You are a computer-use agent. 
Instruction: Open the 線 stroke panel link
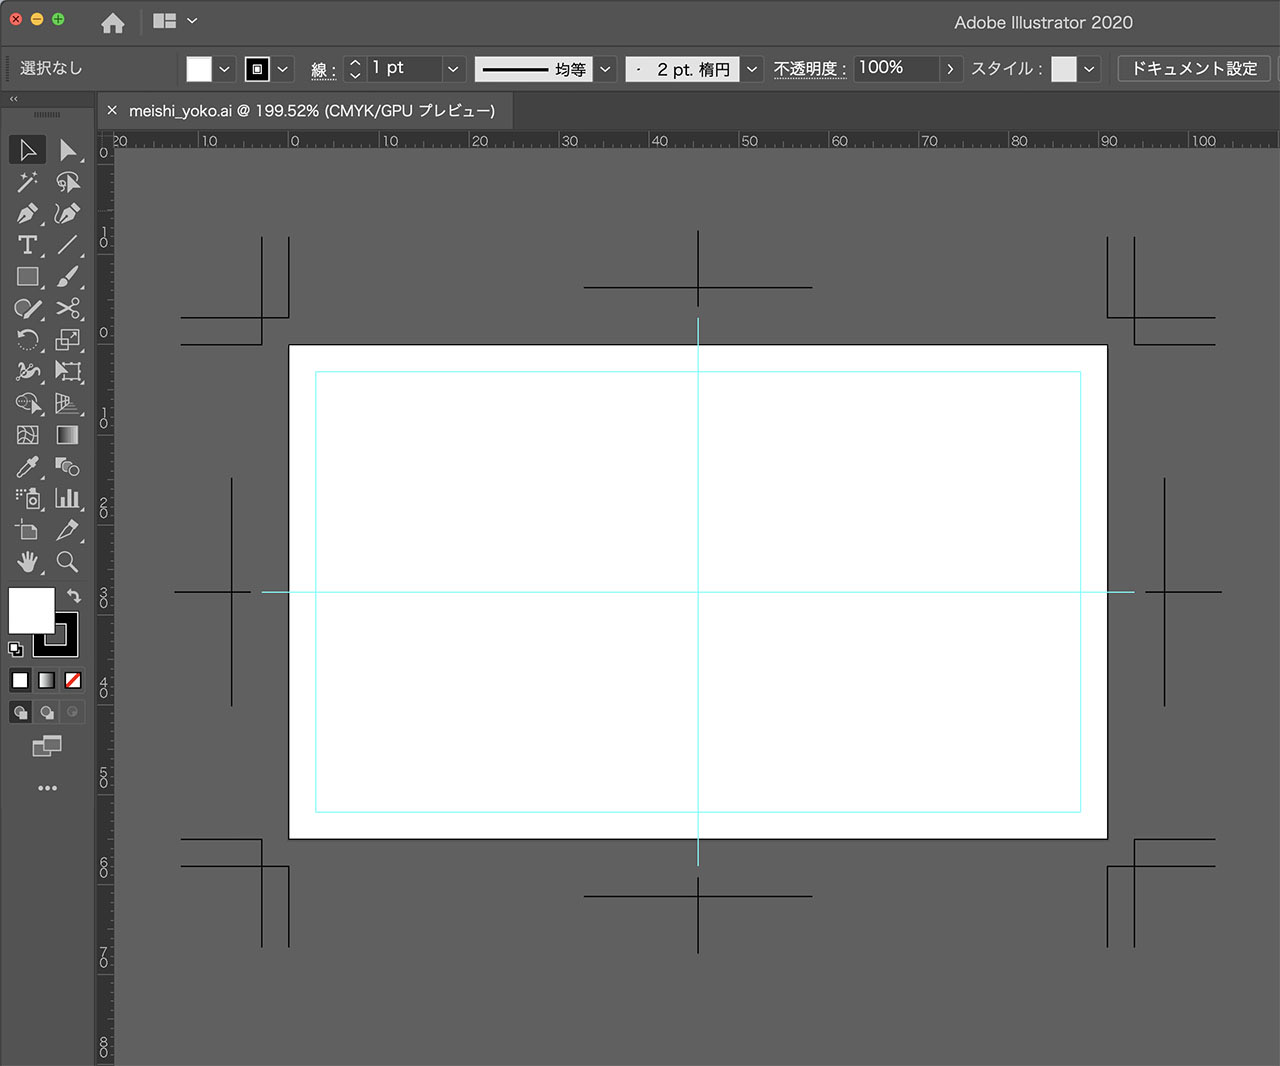coord(323,70)
